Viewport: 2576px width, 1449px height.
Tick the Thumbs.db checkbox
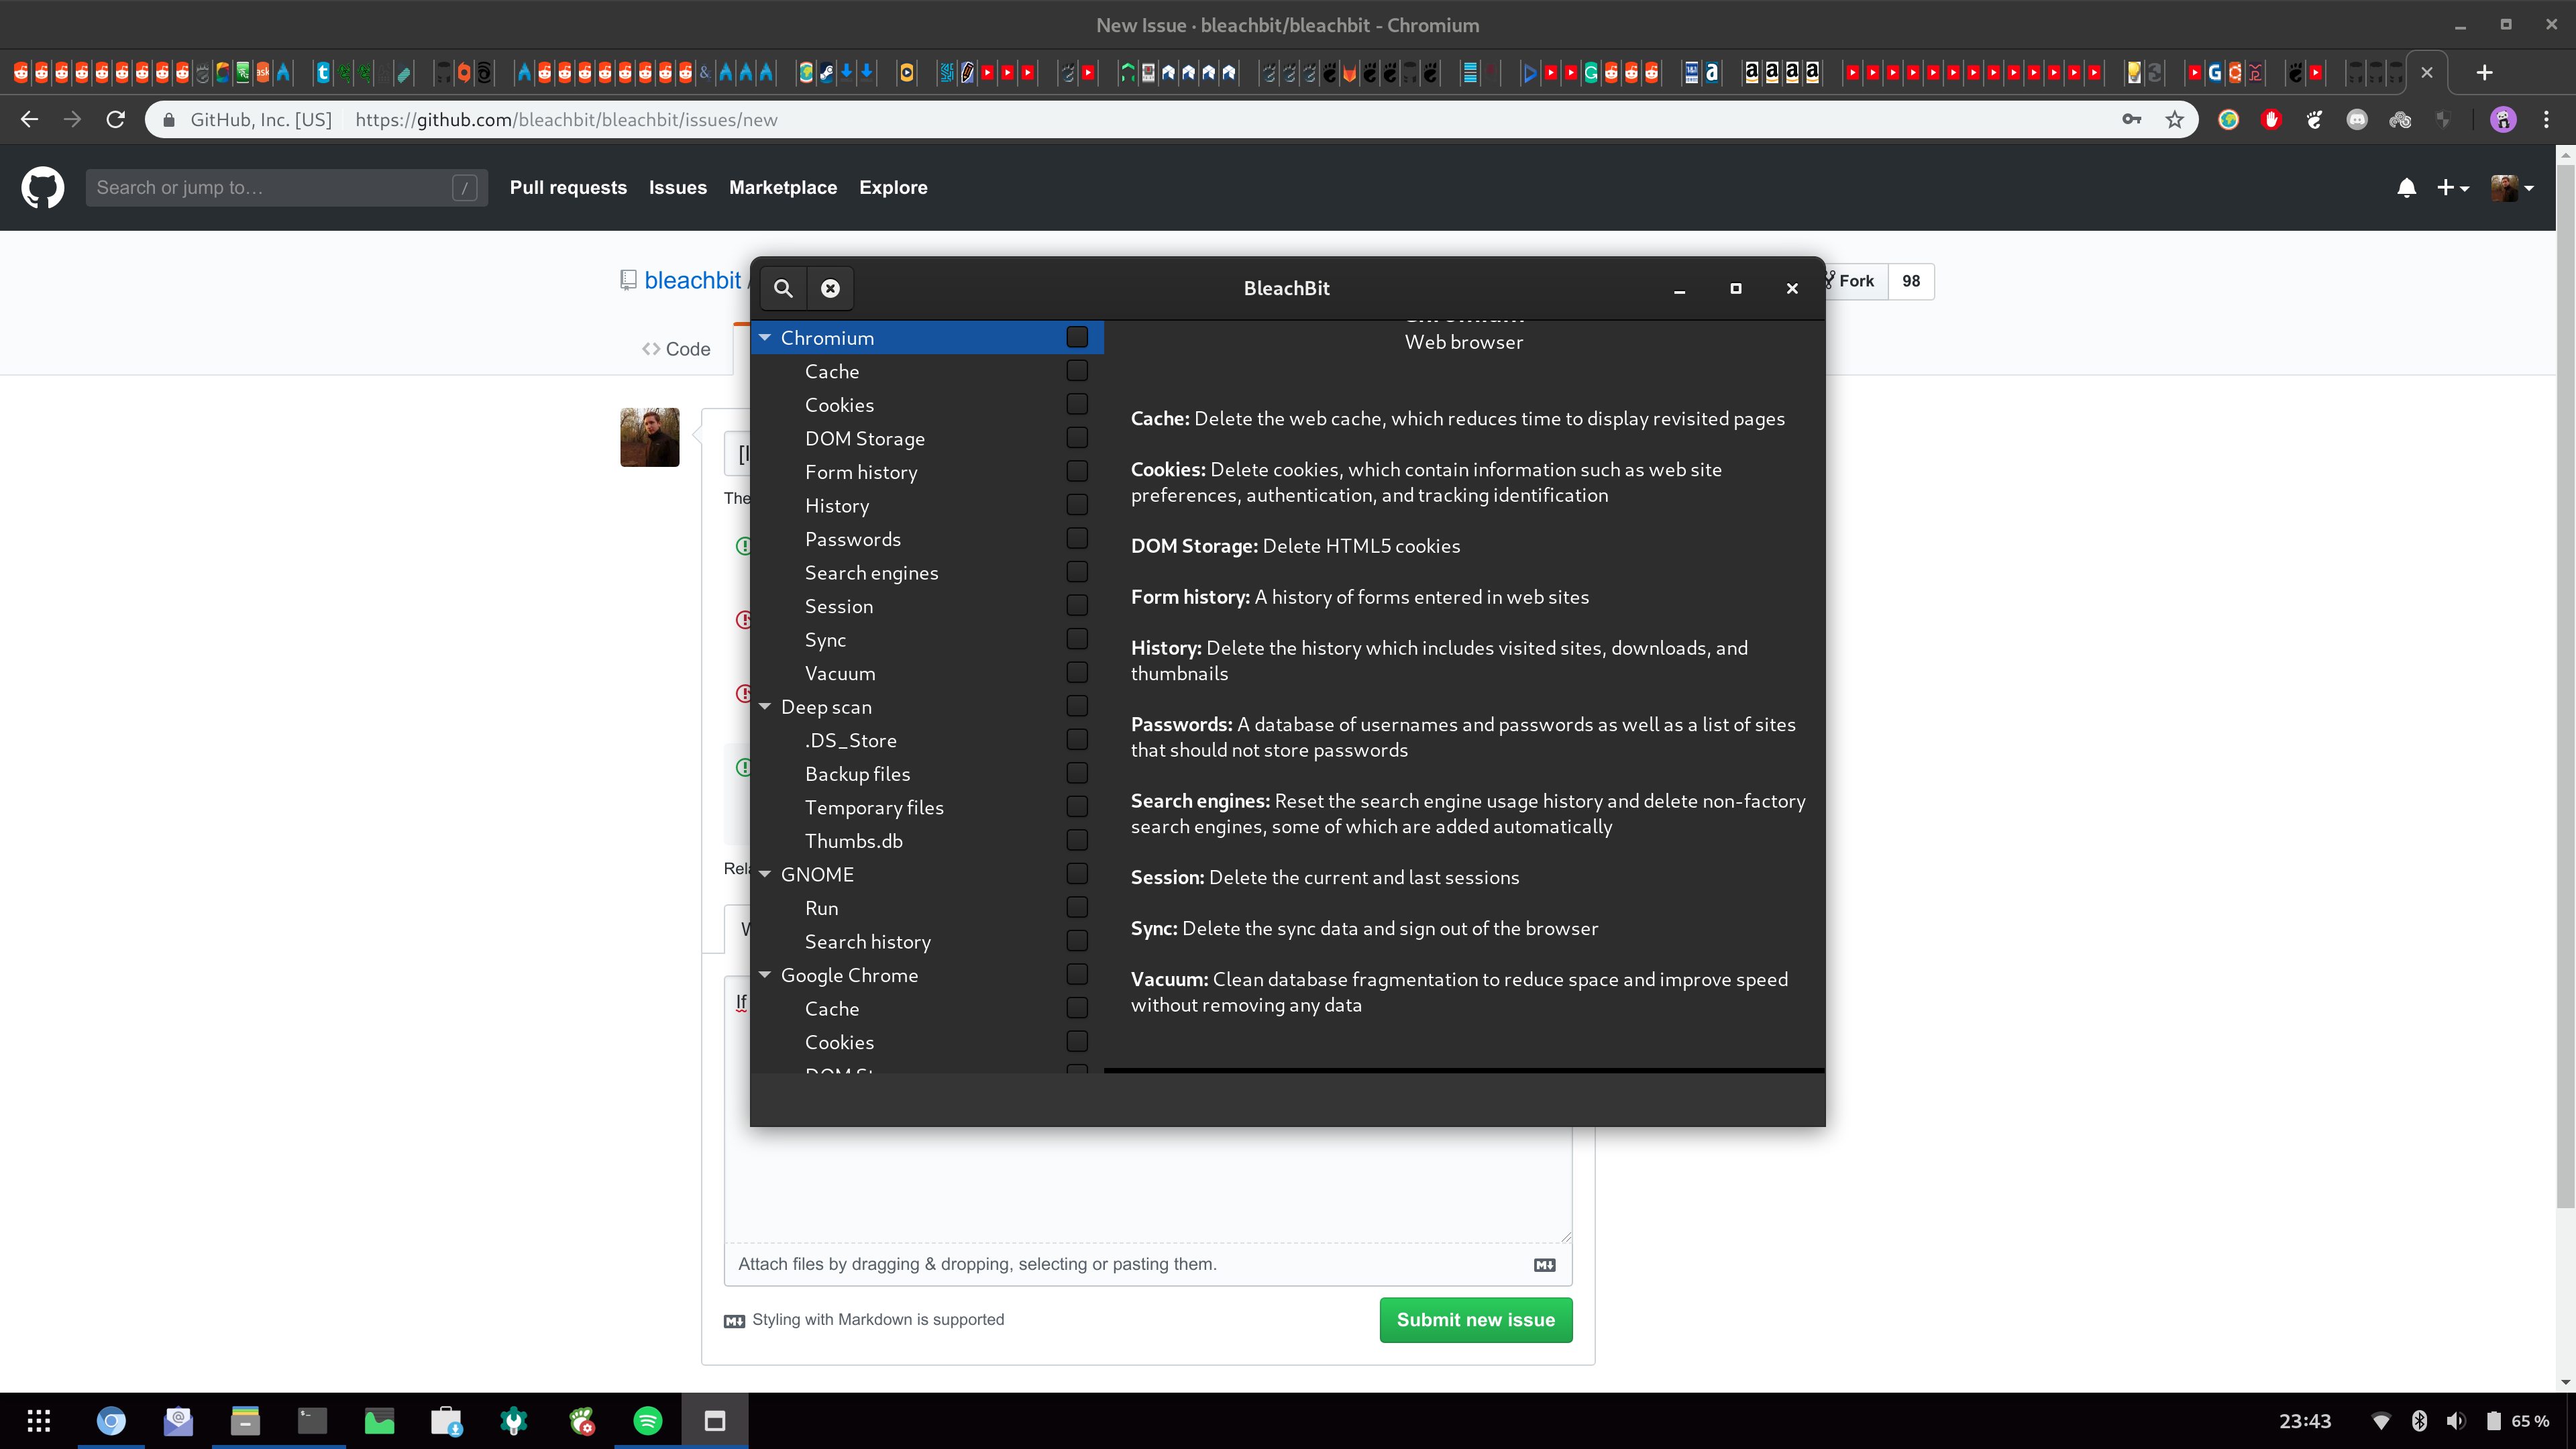1077,841
